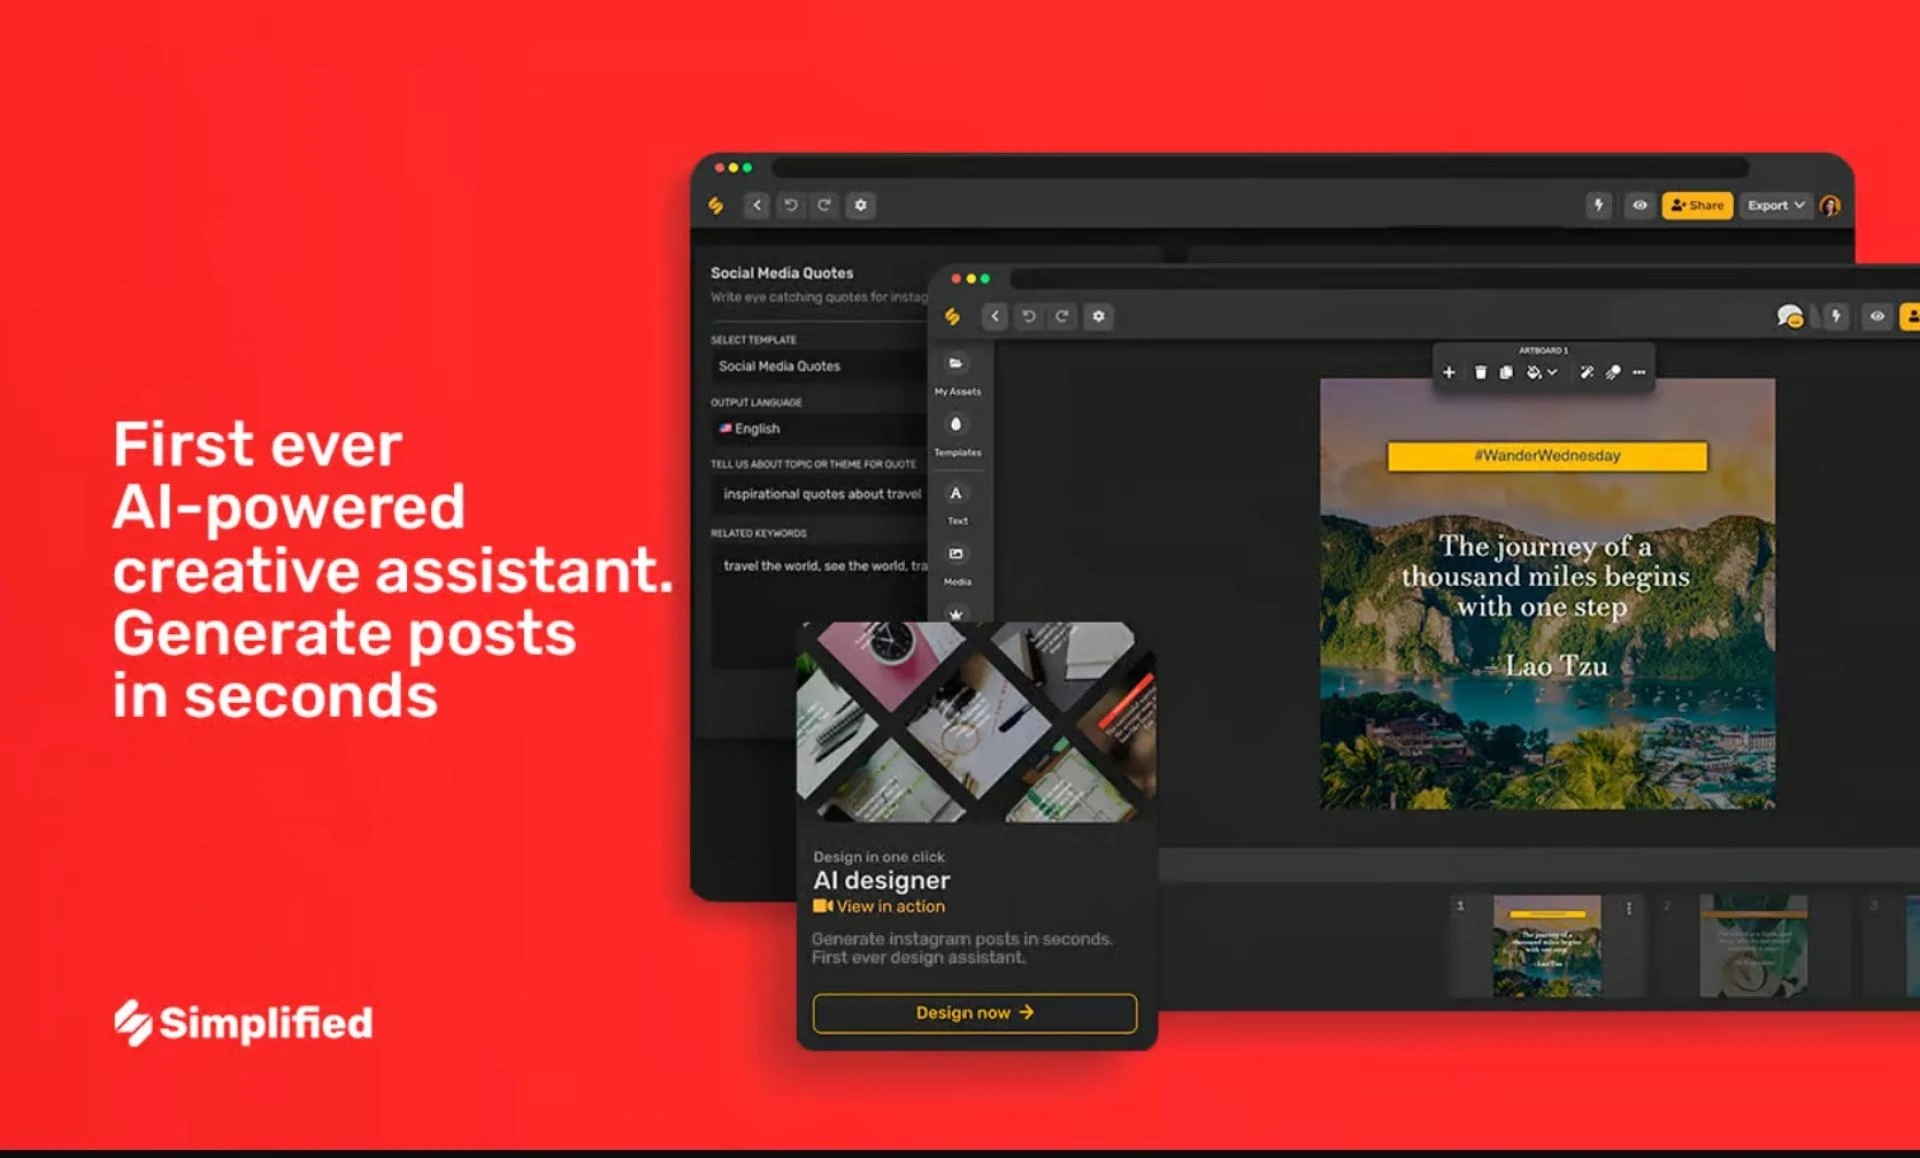Expand the artboard overflow menu with three dots
The image size is (1920, 1158).
click(1639, 372)
